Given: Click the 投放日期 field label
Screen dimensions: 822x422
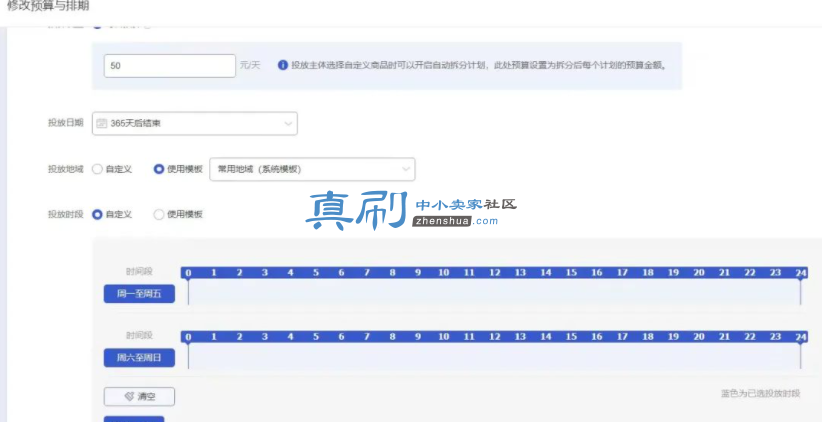Looking at the screenshot, I should pos(66,123).
